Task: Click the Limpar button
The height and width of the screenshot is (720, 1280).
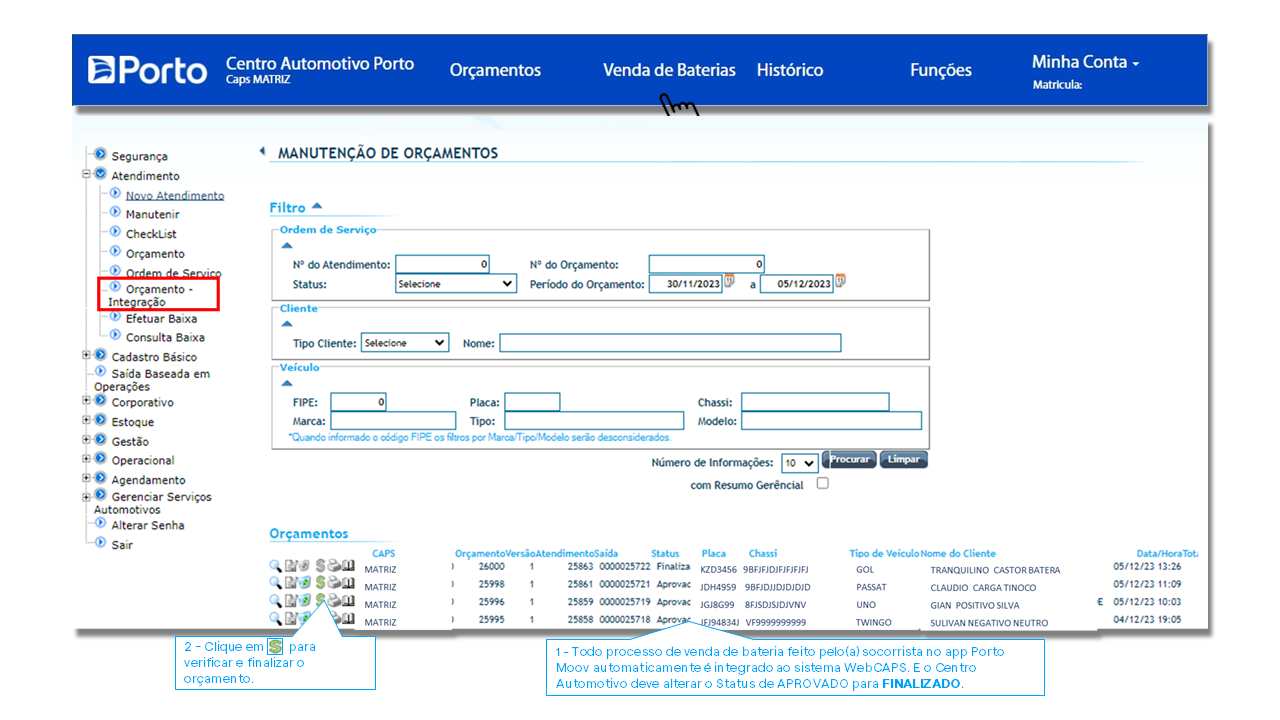Action: [904, 459]
